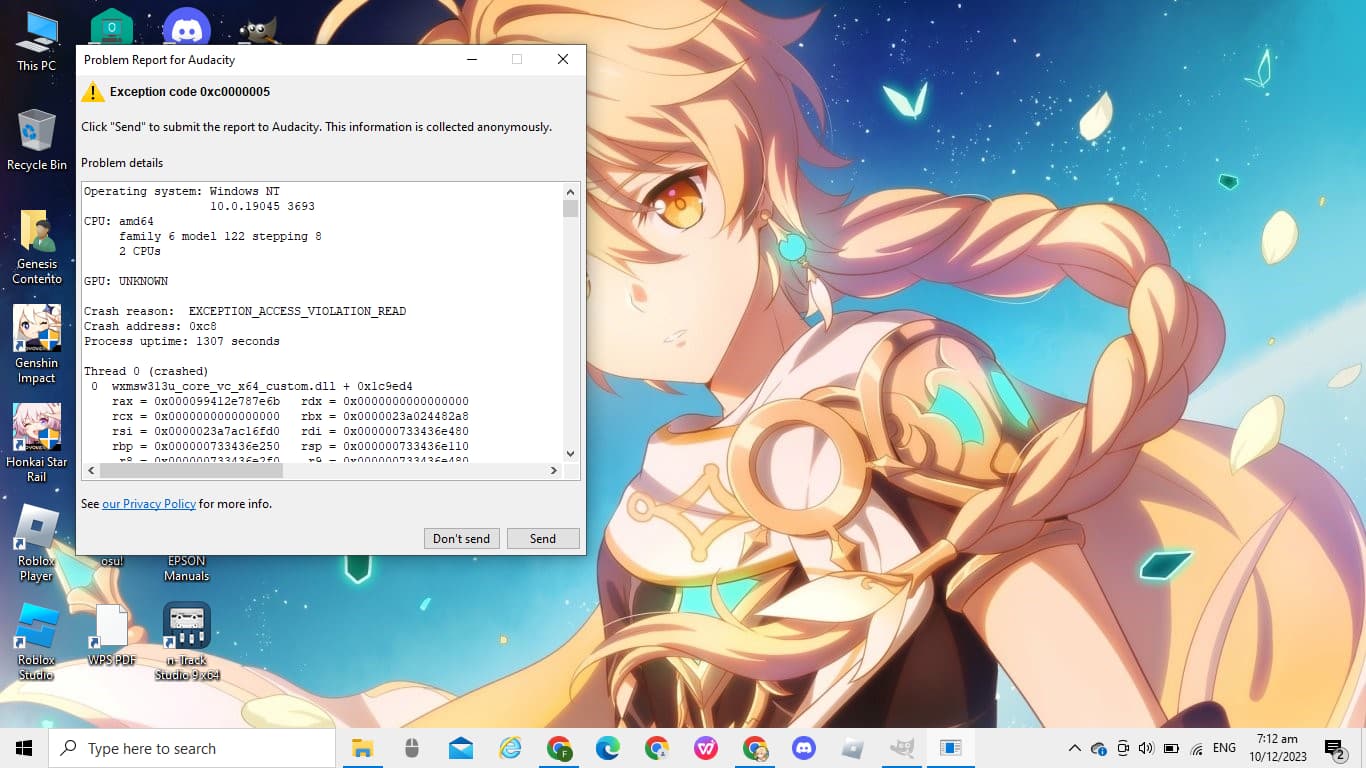Image resolution: width=1366 pixels, height=768 pixels.
Task: Open the Privacy Policy link
Action: pos(149,504)
